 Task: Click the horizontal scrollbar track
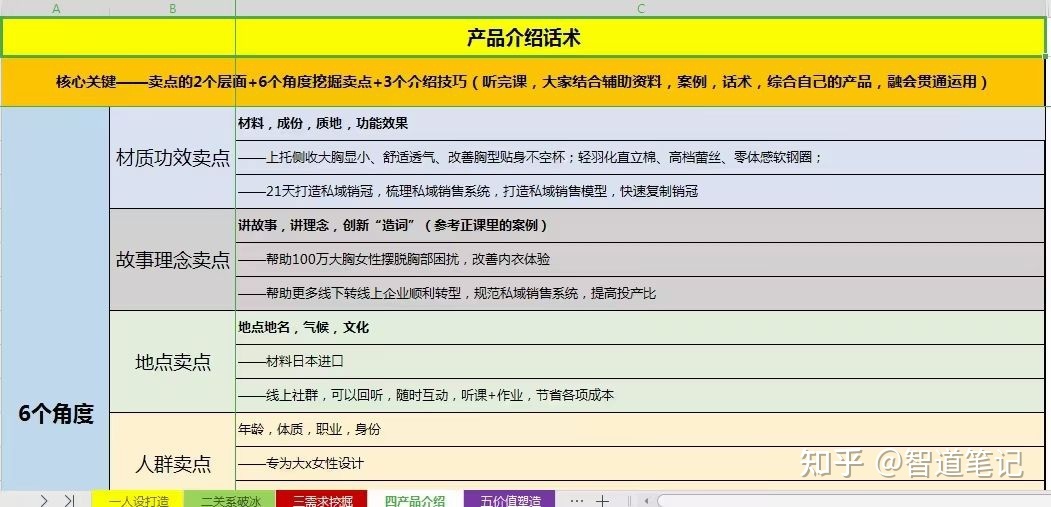tap(850, 500)
